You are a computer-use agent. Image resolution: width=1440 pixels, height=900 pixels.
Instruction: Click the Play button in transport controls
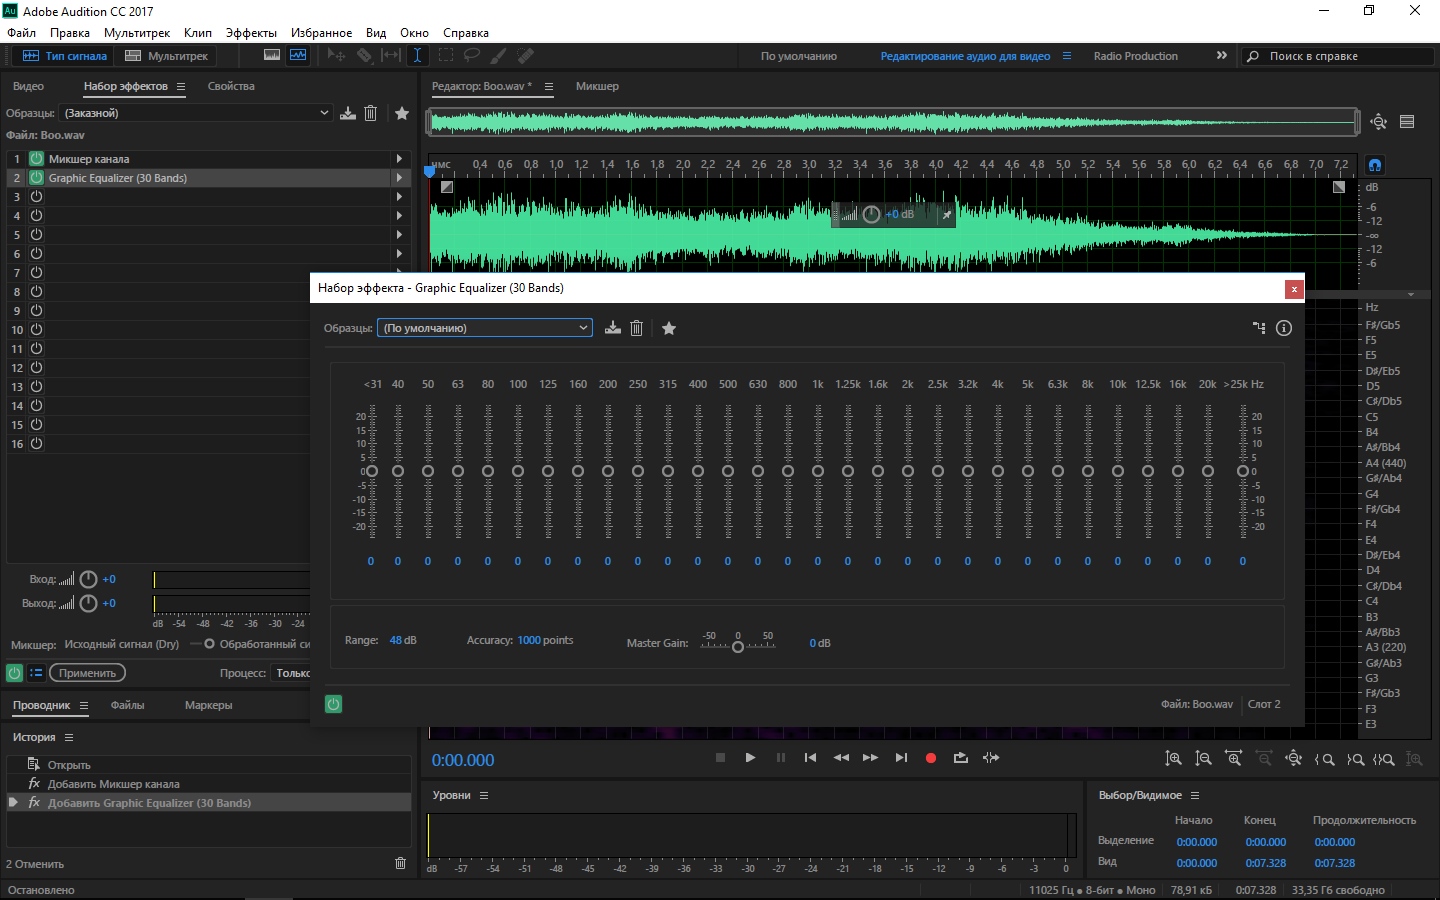[750, 758]
